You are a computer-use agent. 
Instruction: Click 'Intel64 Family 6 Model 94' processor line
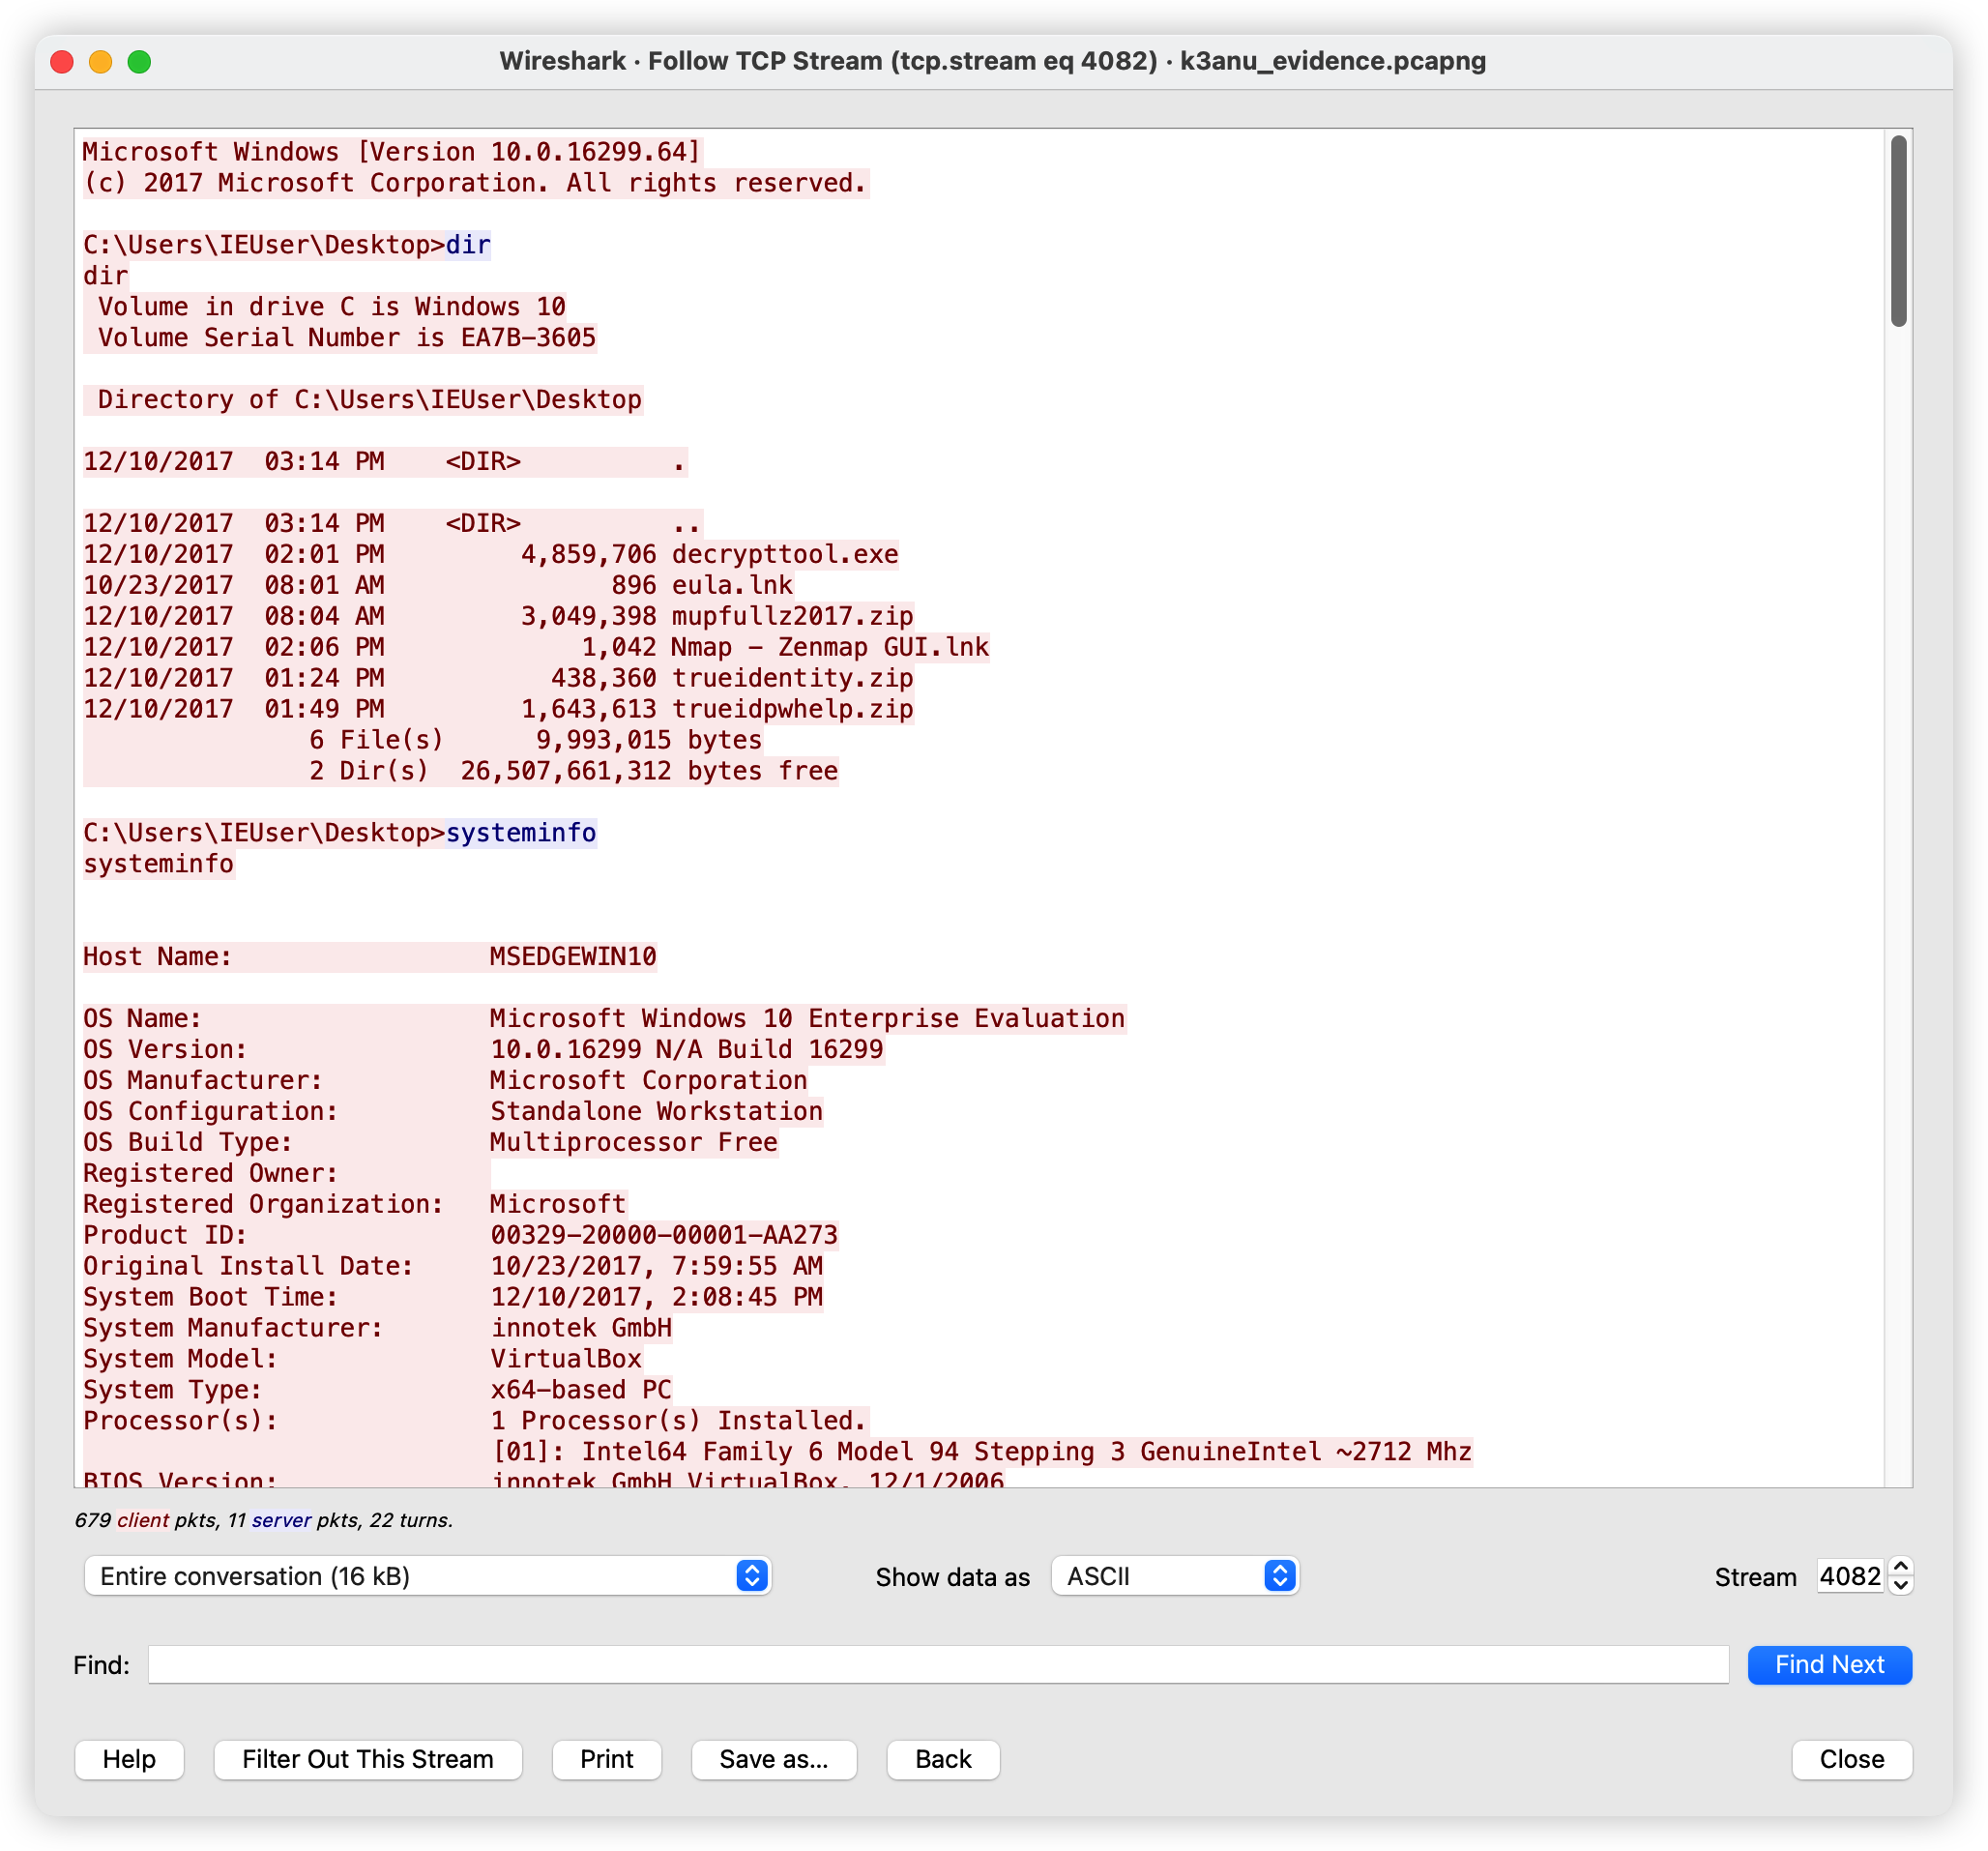982,1452
